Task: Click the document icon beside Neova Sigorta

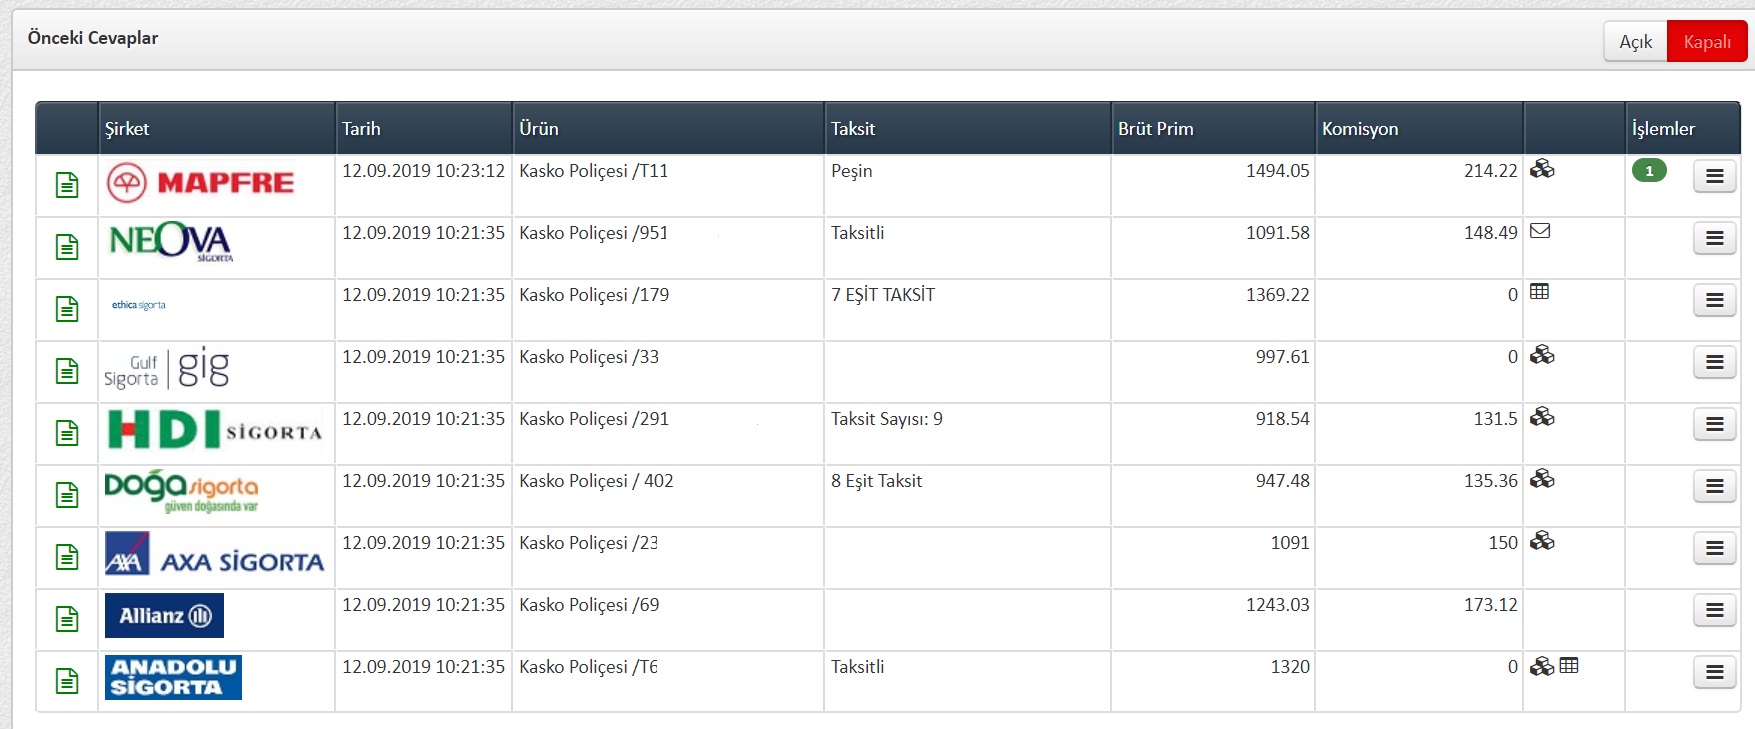Action: coord(67,247)
